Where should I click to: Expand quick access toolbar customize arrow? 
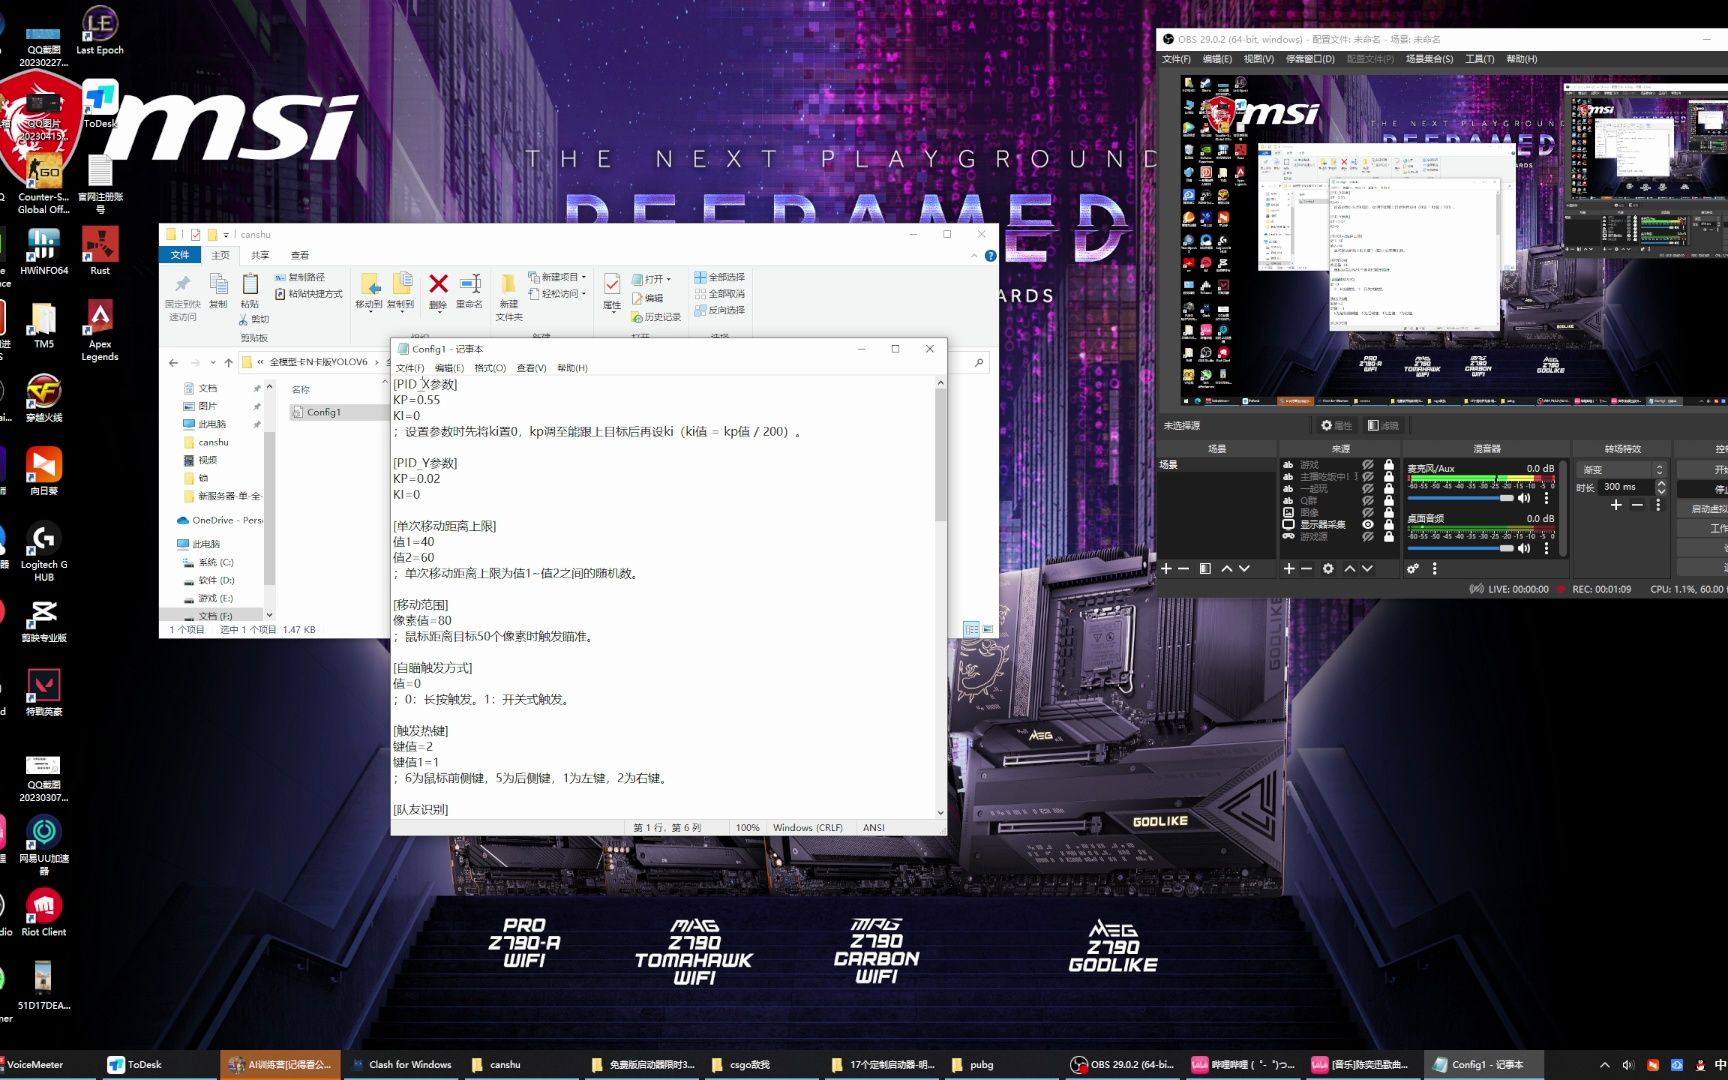(227, 235)
